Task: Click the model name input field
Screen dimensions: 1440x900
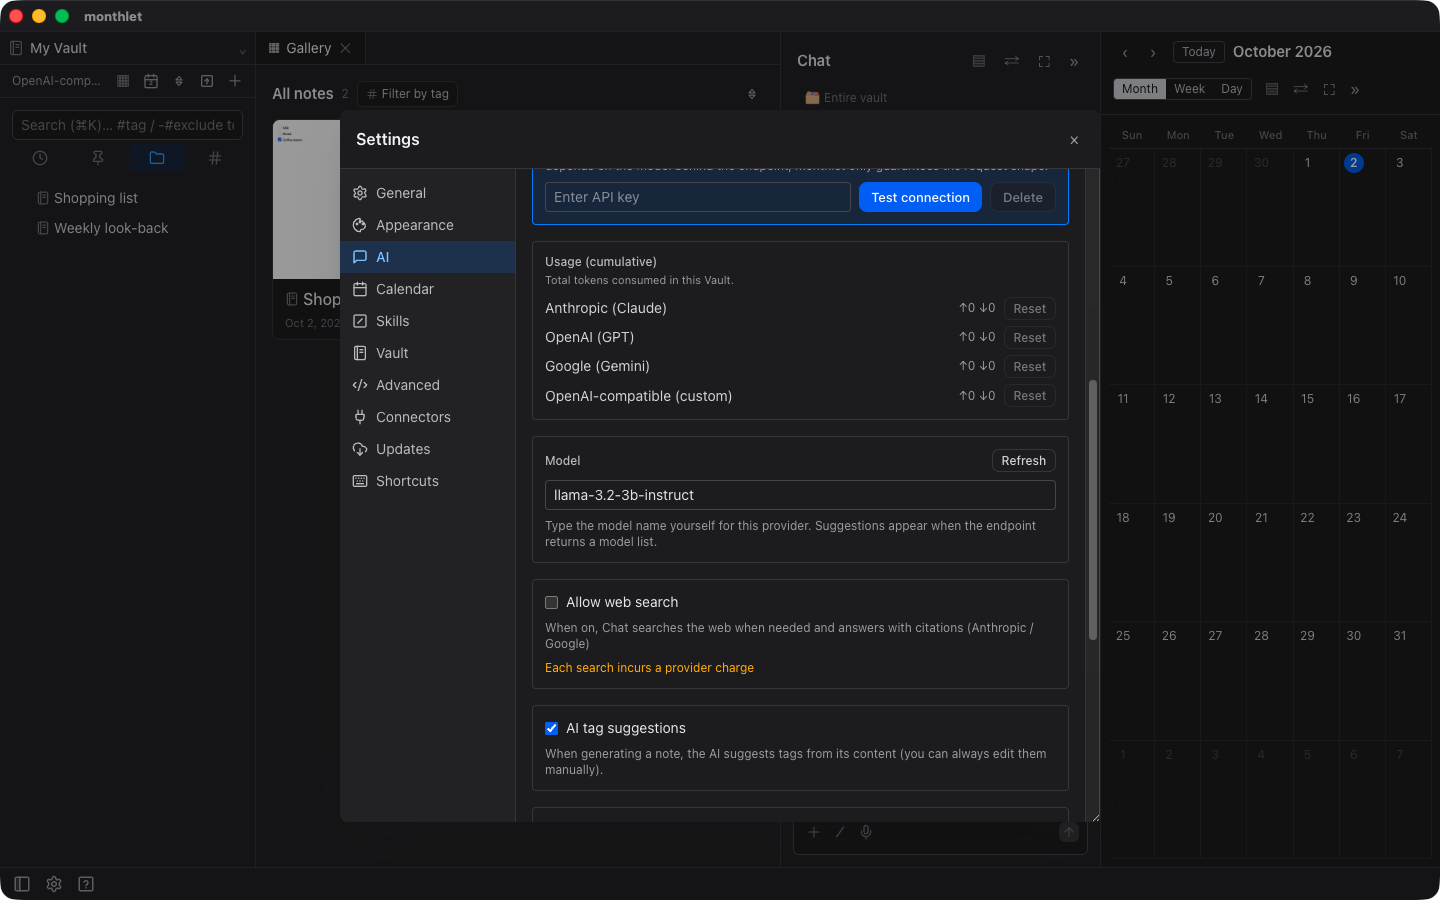Action: tap(800, 495)
